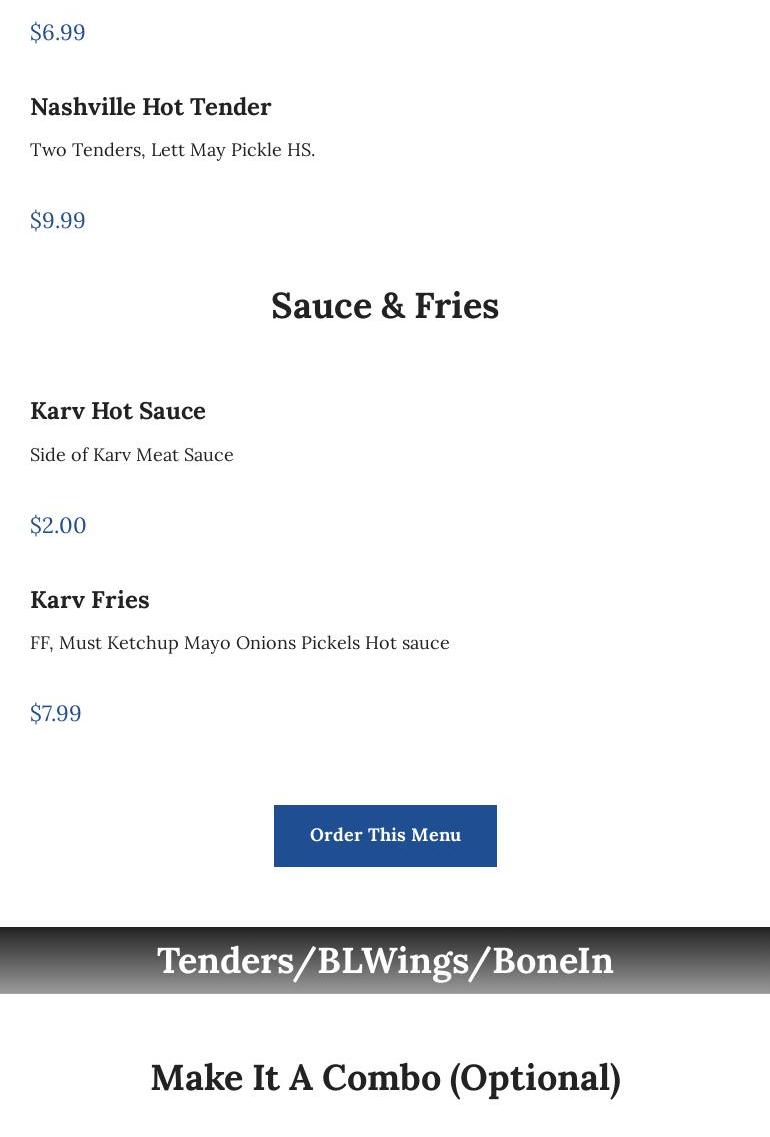Open the Karv Hot Sauce menu item
This screenshot has height=1137, width=770.
coord(118,411)
